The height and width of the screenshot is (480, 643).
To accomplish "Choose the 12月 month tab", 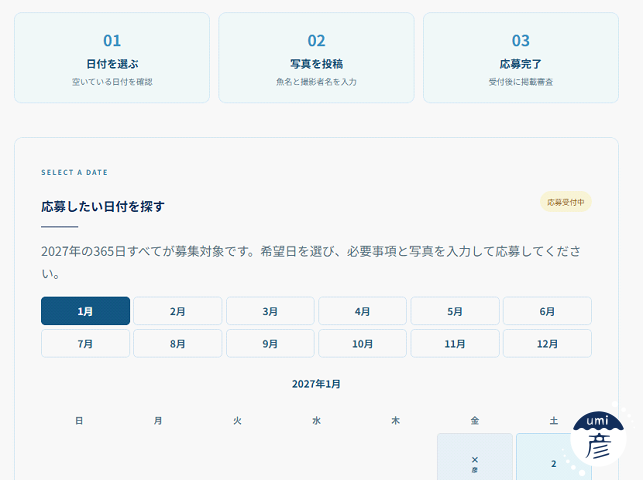I will coord(547,344).
